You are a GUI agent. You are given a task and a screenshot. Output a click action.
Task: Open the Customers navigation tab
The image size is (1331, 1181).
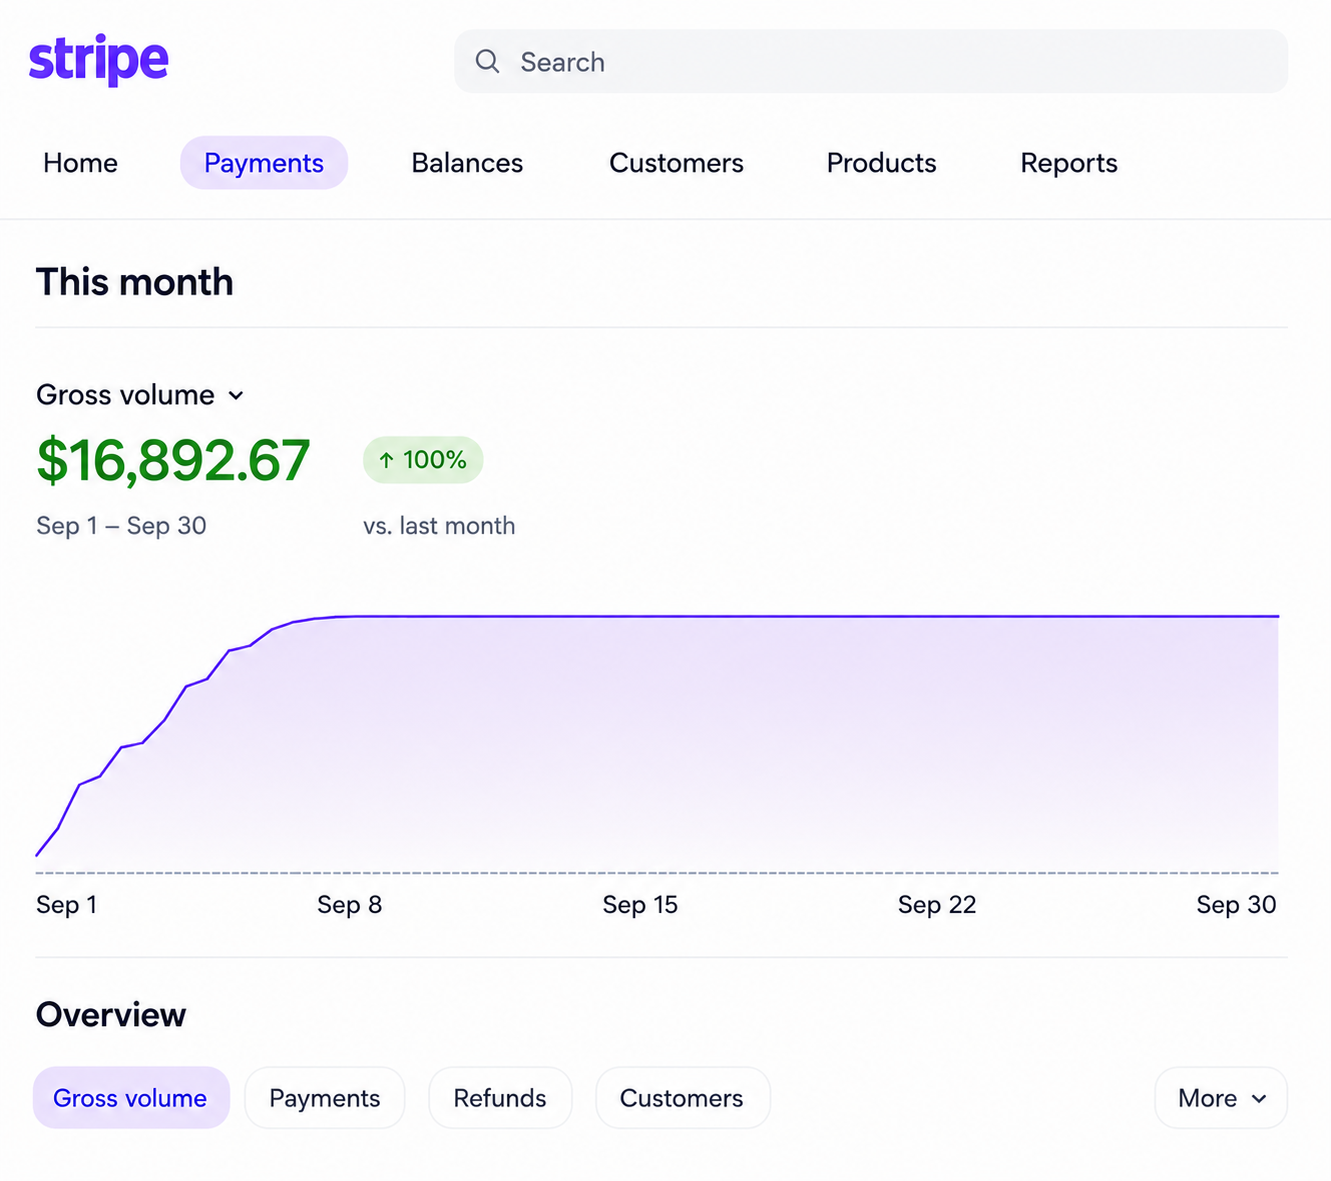pyautogui.click(x=676, y=163)
